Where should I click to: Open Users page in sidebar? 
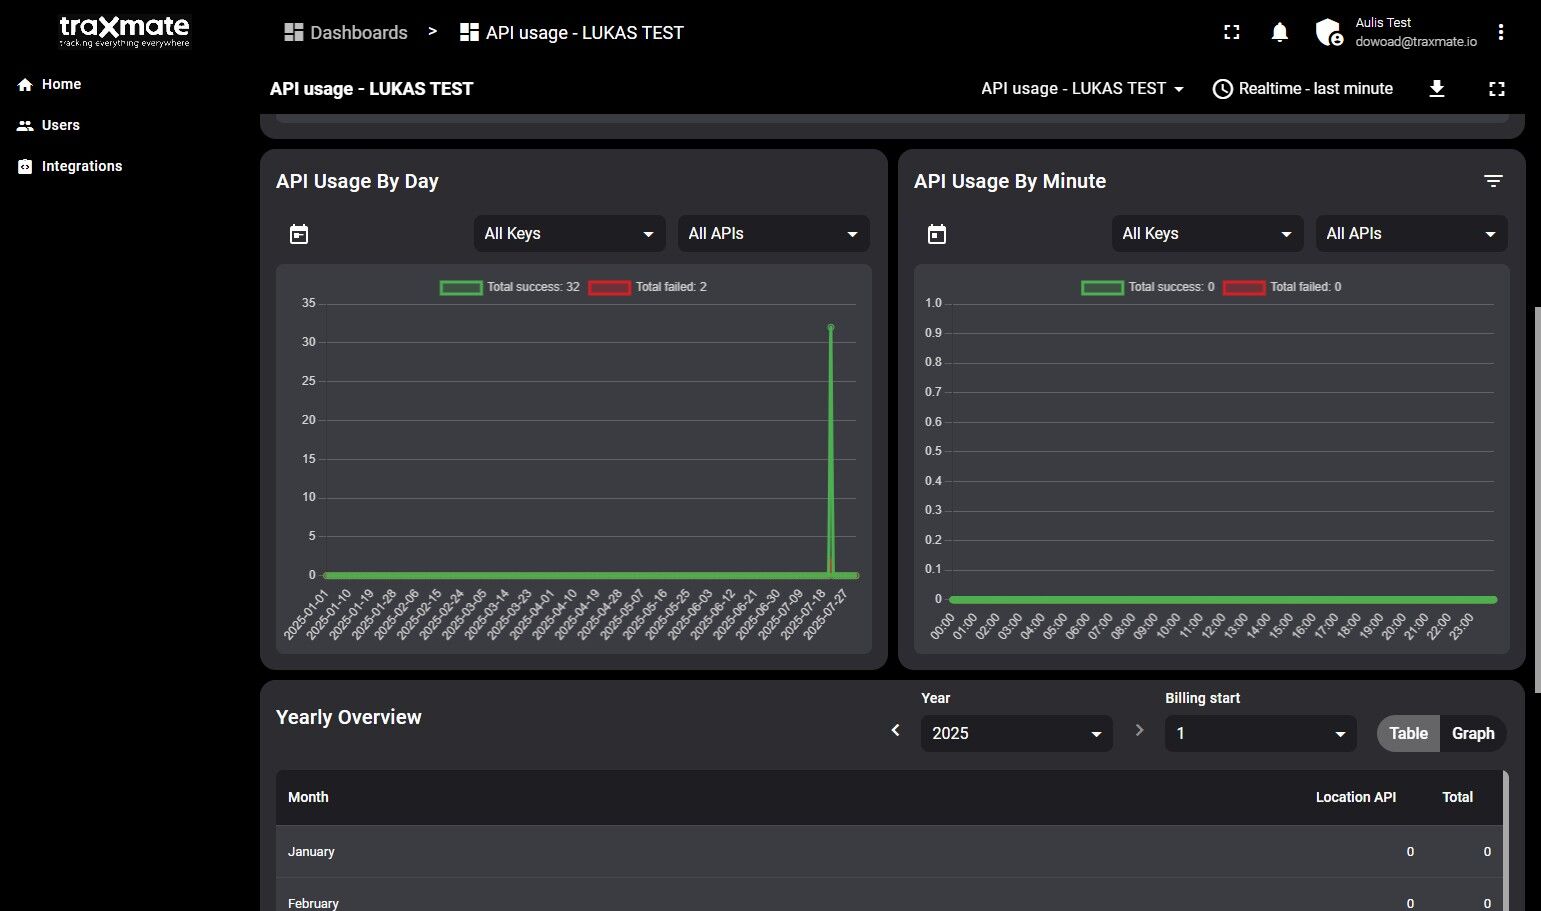coord(60,125)
